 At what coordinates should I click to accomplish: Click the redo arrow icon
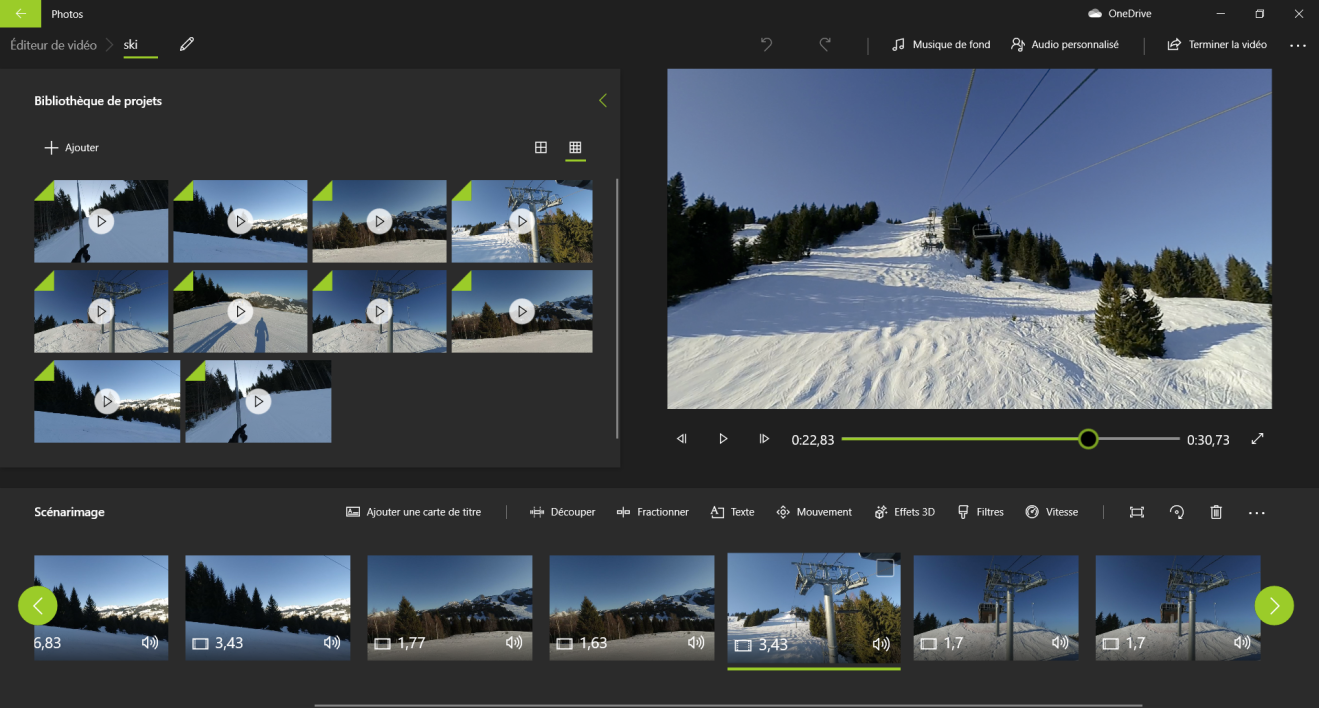point(825,45)
